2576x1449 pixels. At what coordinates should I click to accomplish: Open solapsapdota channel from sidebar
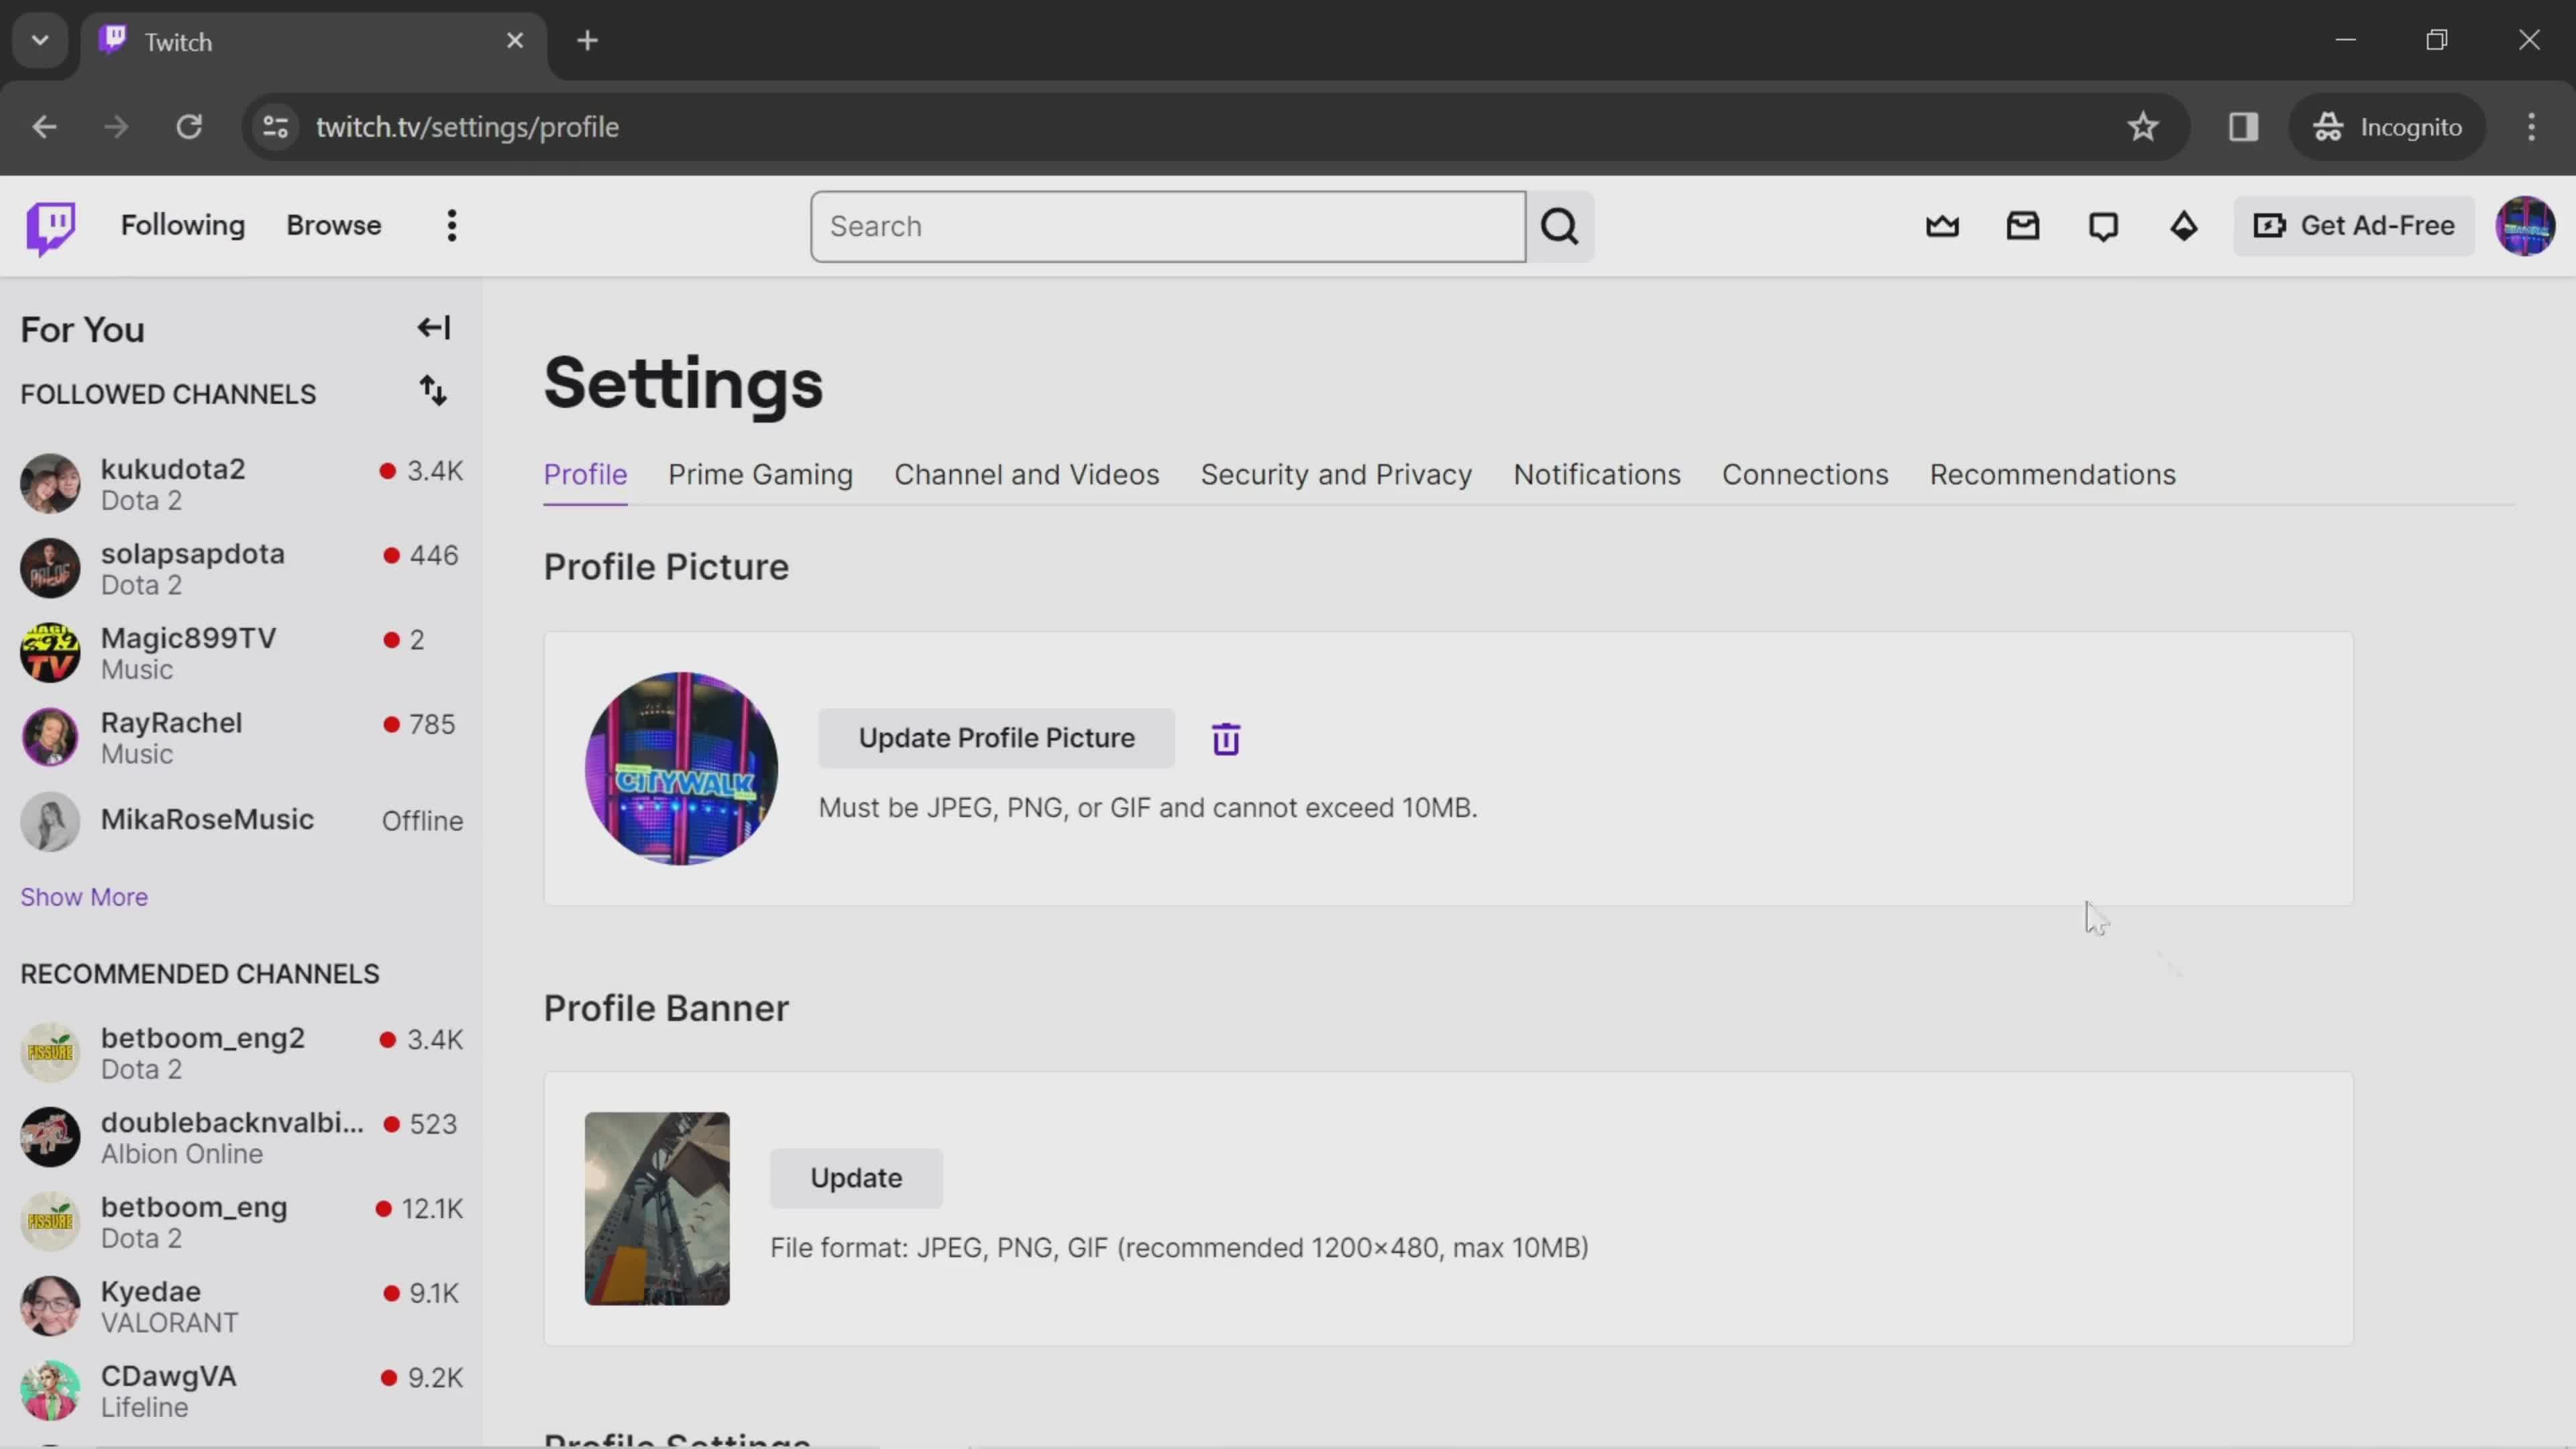(x=241, y=568)
